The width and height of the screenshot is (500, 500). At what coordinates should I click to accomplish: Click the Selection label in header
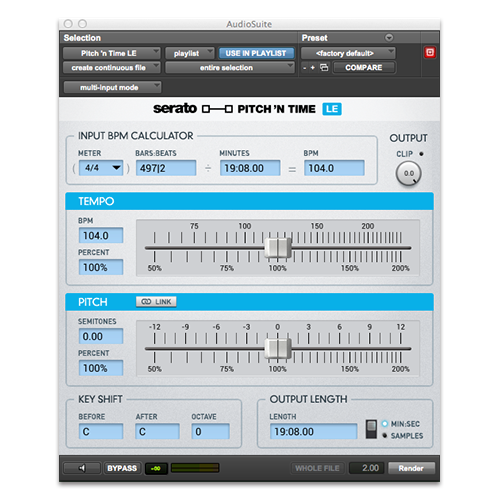(82, 38)
